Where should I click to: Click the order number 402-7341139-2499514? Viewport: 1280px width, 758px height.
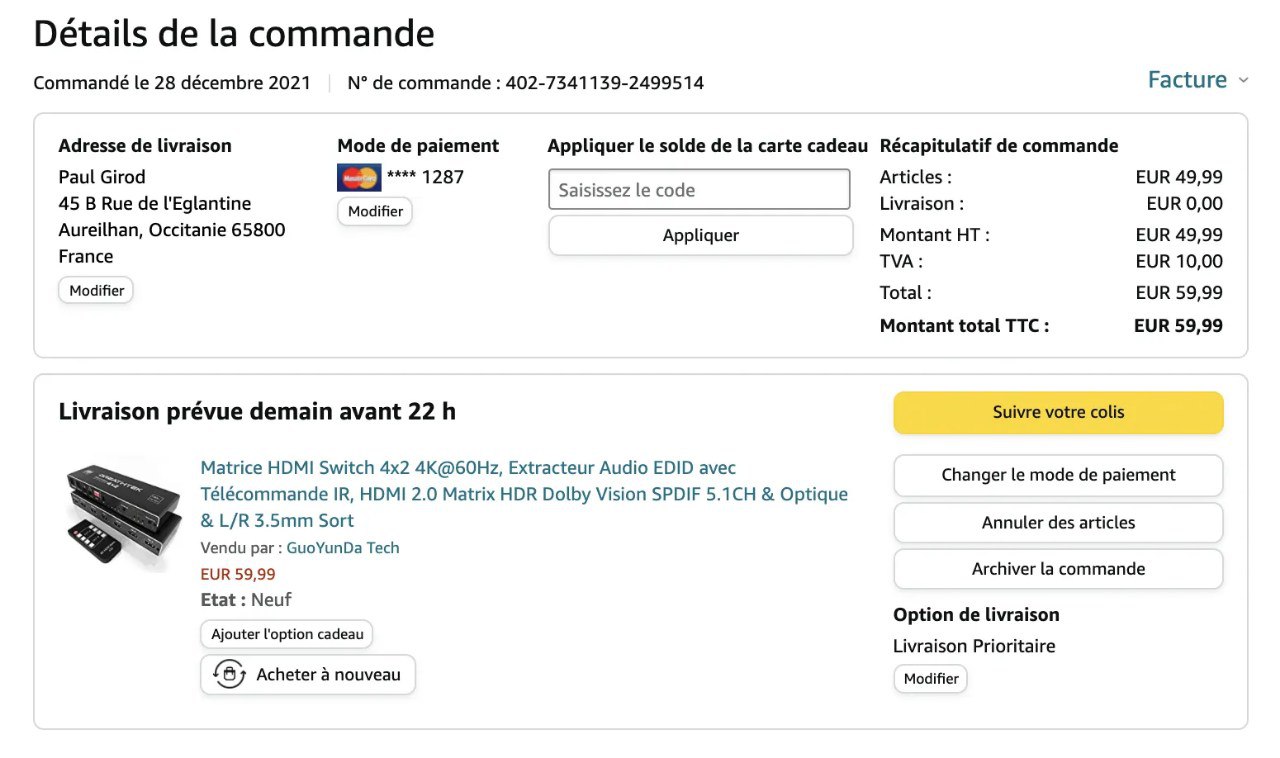pyautogui.click(x=604, y=83)
